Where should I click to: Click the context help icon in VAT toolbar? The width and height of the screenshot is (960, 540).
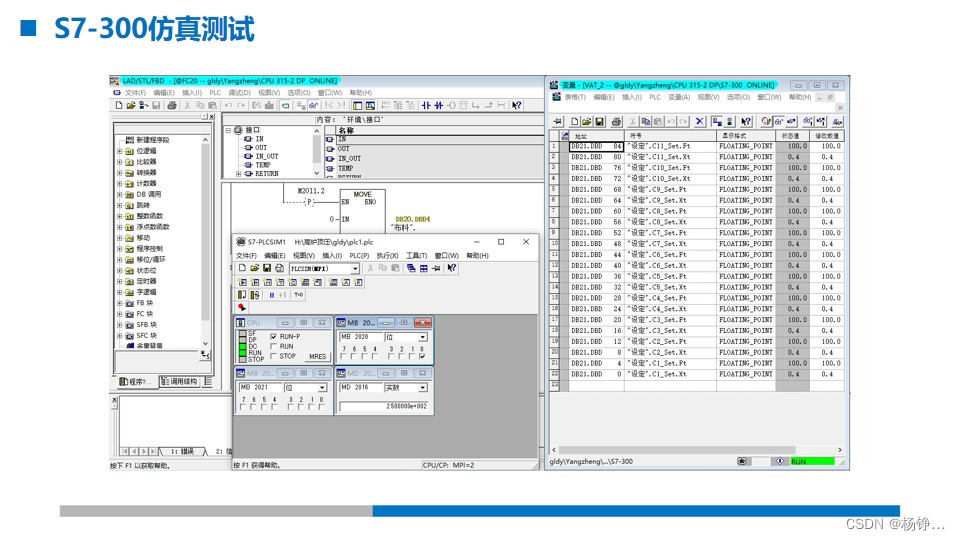click(x=746, y=122)
